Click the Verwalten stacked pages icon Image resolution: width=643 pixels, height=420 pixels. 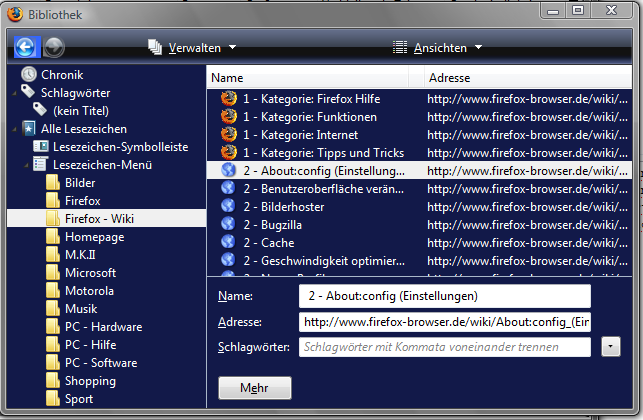[x=155, y=47]
